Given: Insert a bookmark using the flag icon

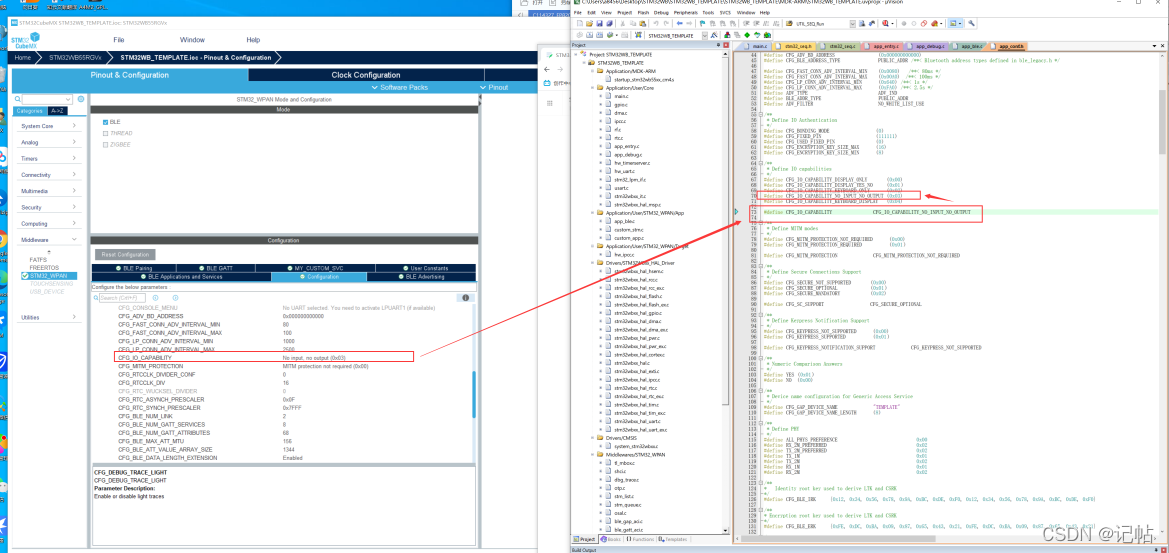Looking at the screenshot, I should (x=702, y=24).
